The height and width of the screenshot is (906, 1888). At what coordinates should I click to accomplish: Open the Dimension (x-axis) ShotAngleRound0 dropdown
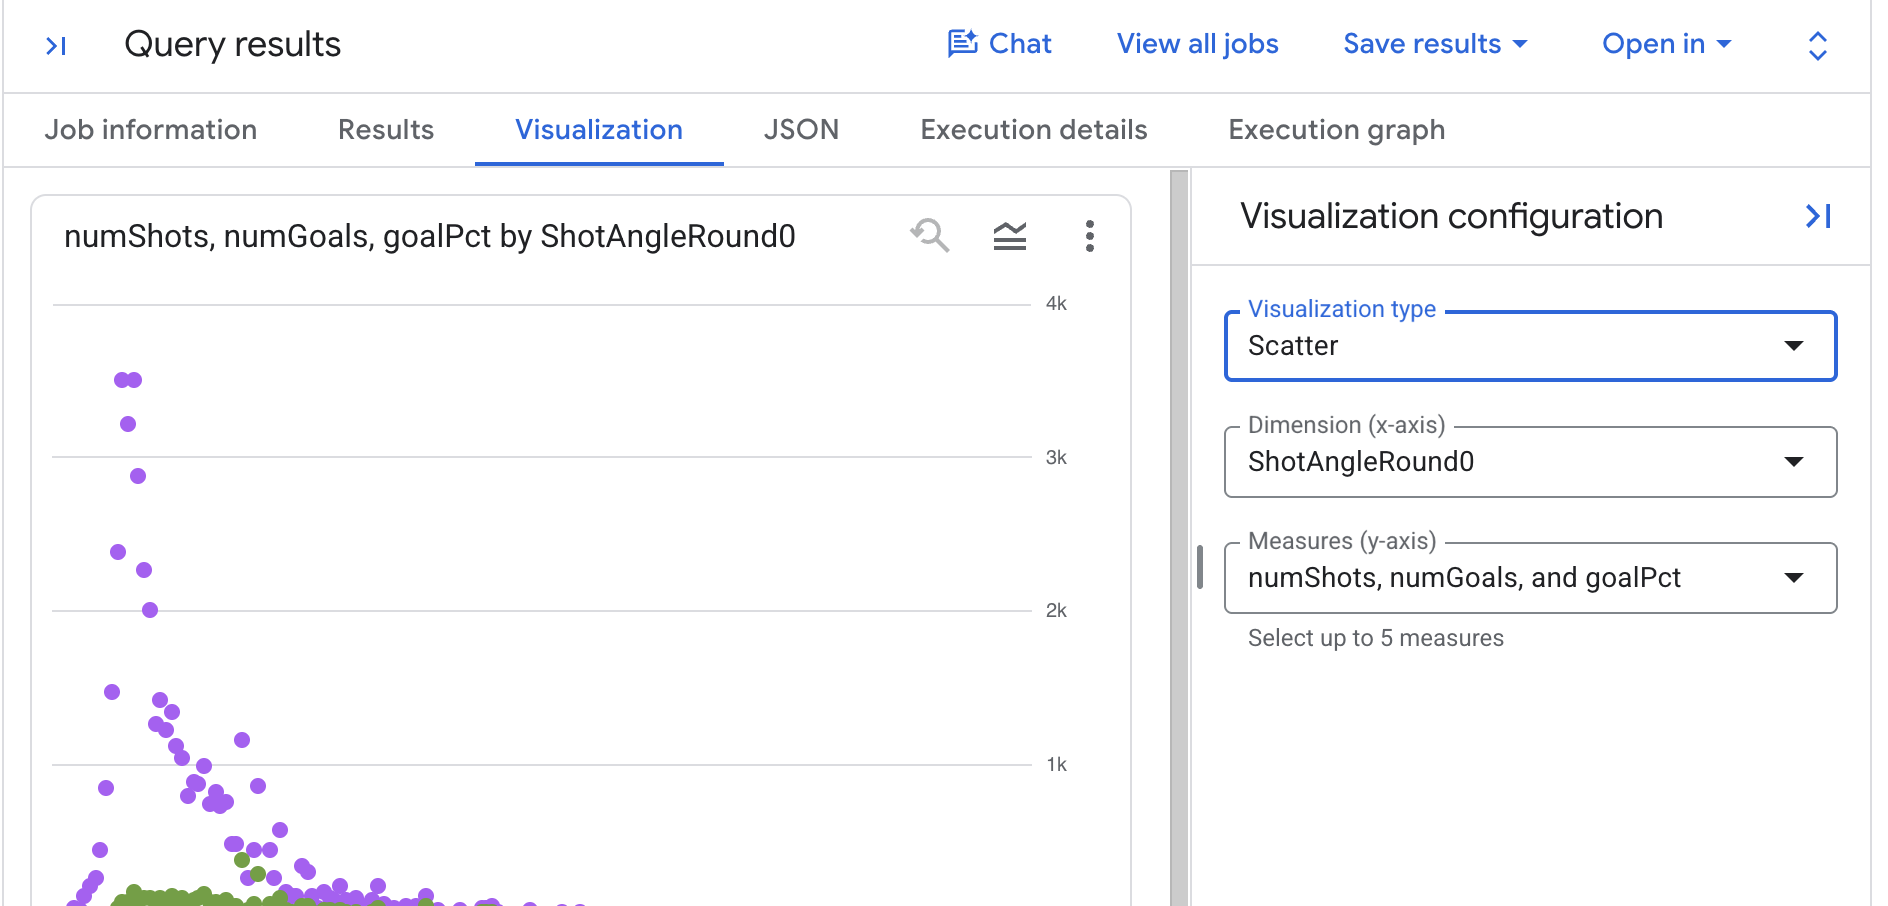(x=1530, y=462)
